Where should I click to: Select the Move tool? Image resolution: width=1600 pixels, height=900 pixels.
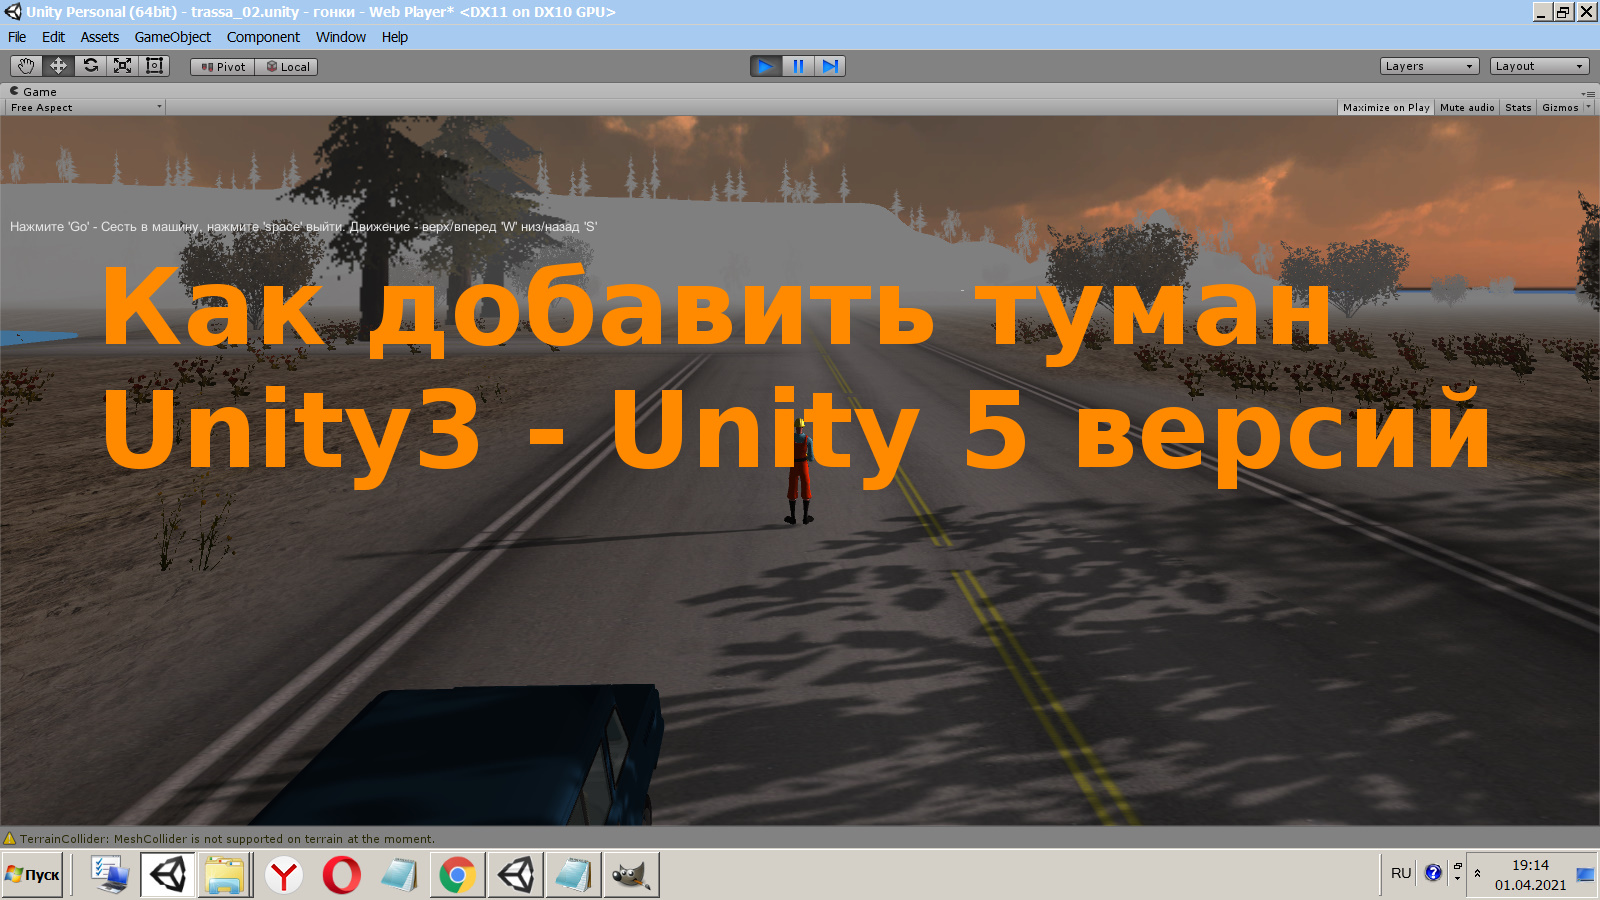(57, 66)
